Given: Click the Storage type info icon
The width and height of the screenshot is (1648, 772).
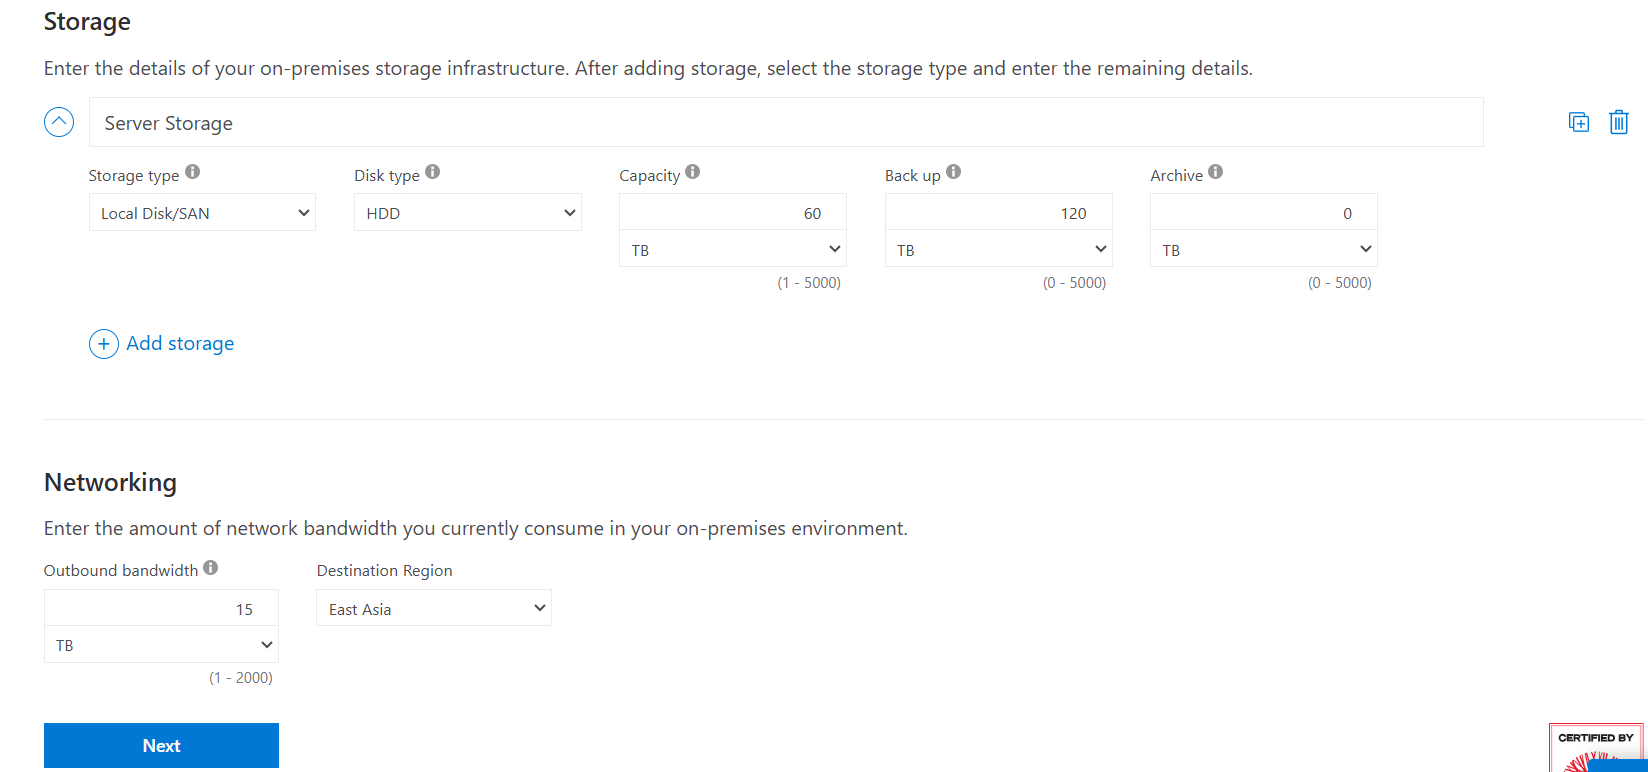Looking at the screenshot, I should click(193, 172).
